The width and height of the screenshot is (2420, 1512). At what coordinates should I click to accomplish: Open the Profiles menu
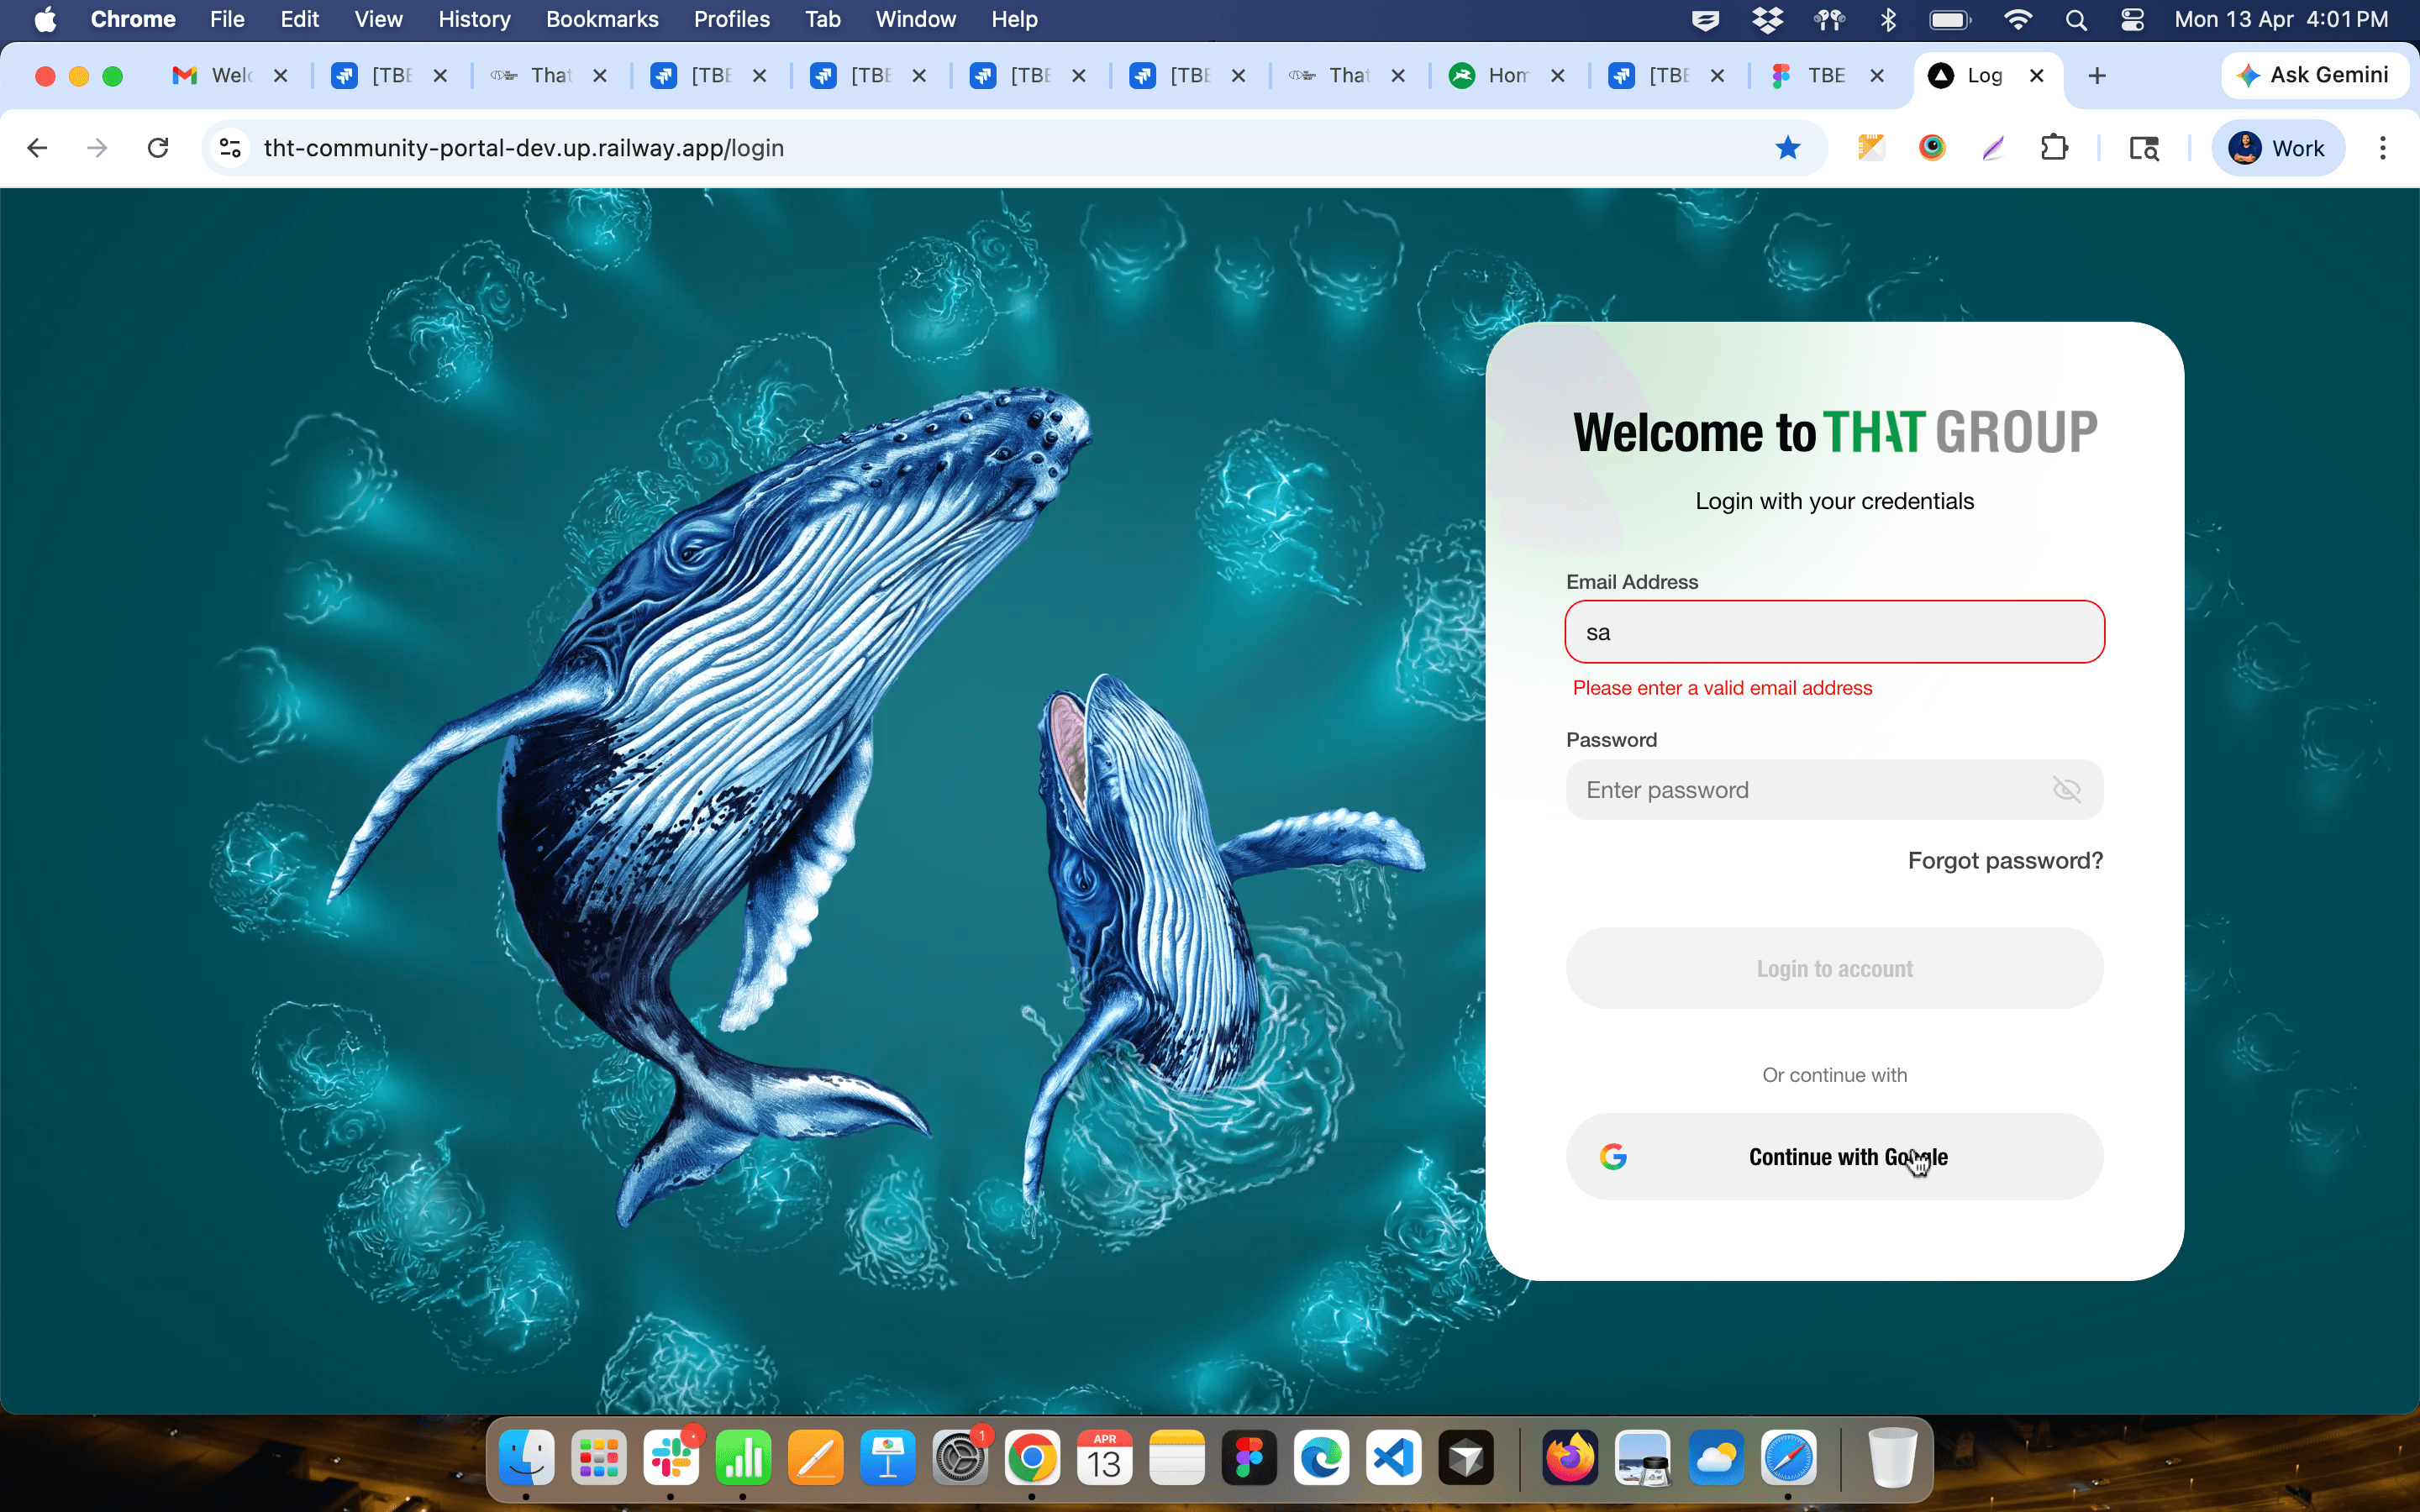[731, 19]
